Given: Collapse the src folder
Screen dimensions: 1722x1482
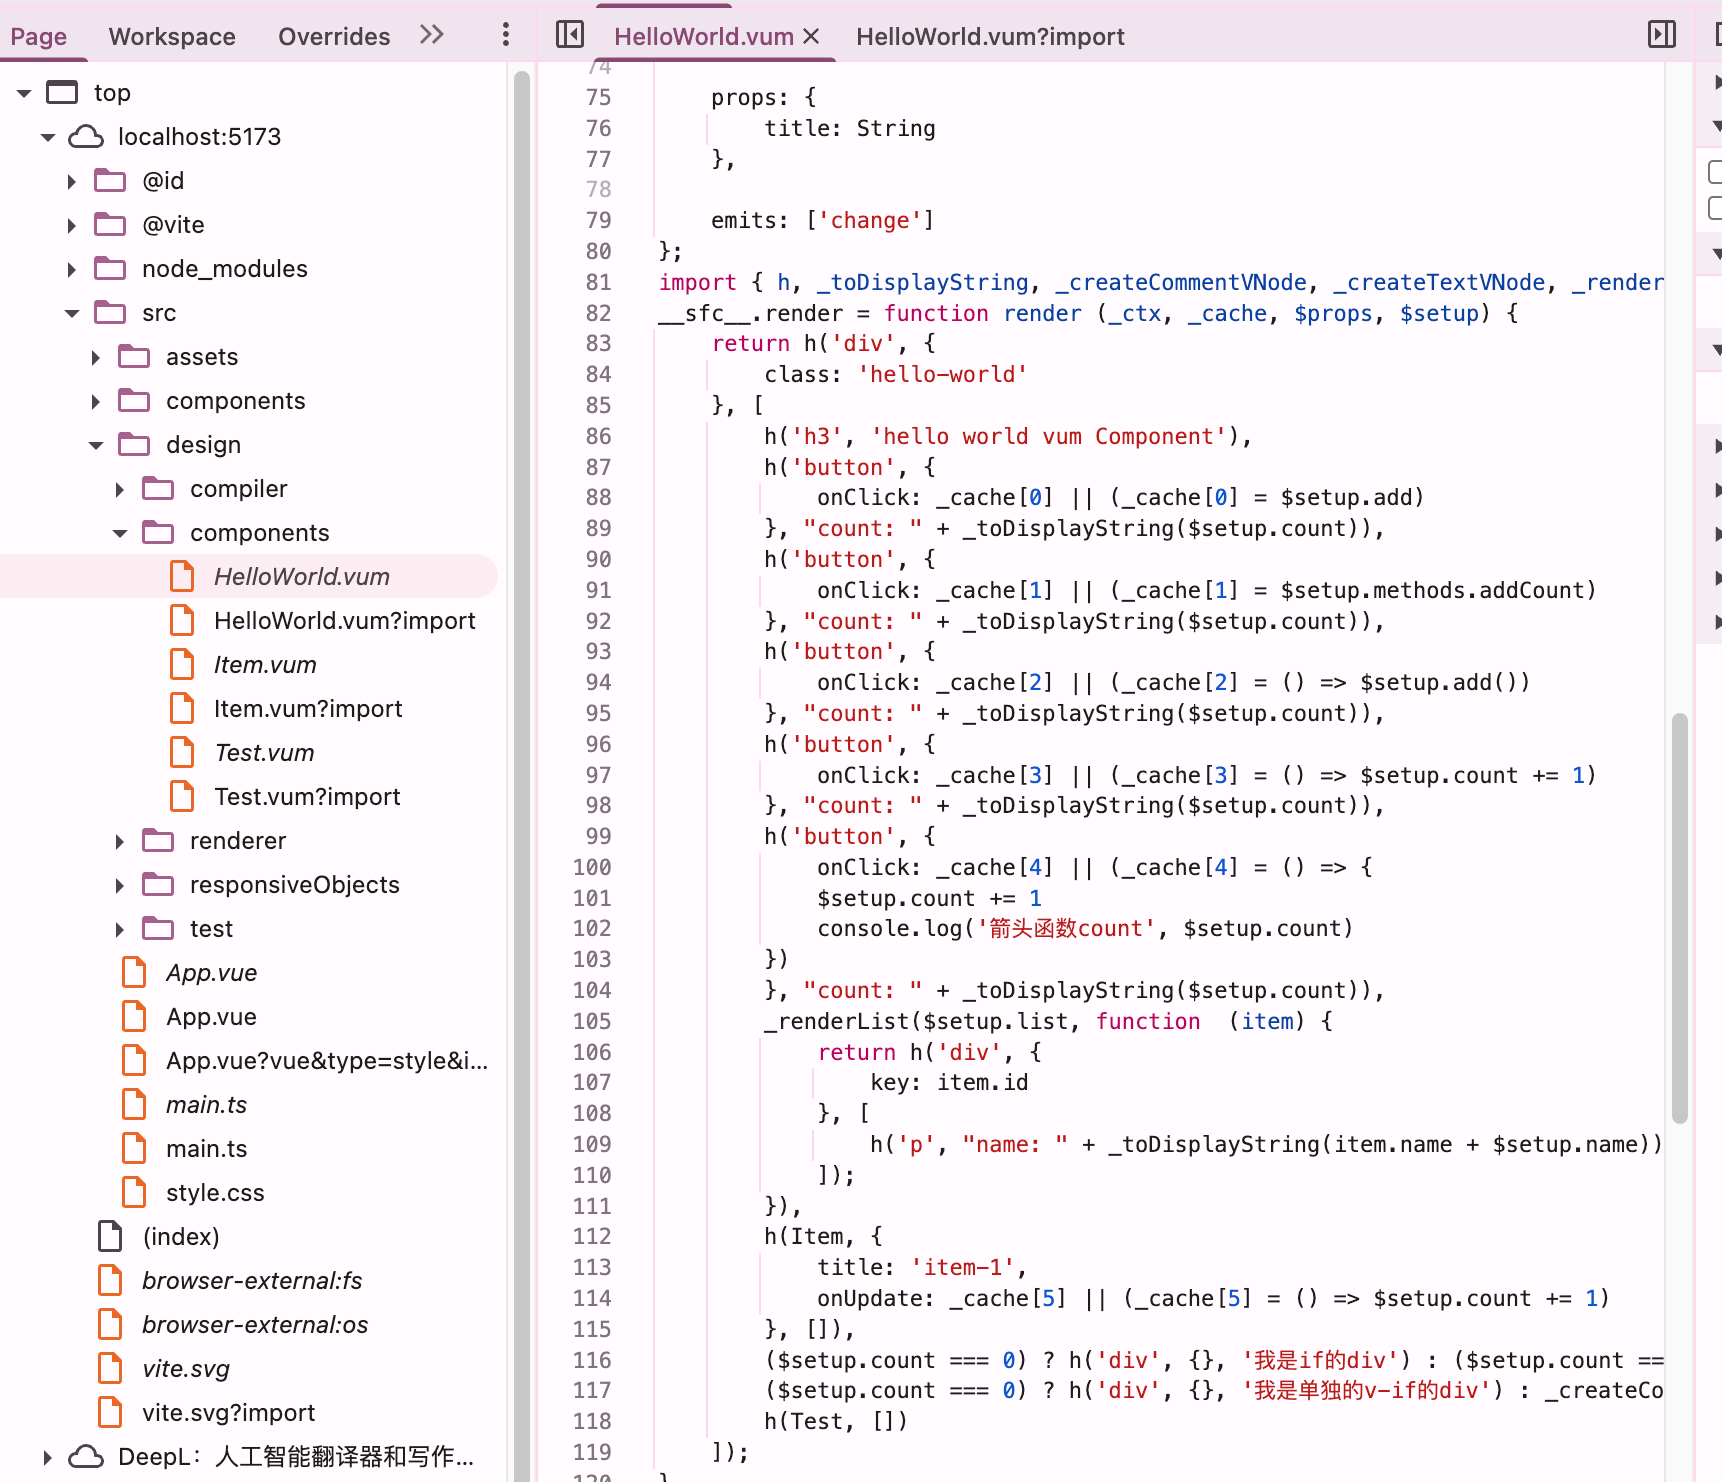Looking at the screenshot, I should click(x=72, y=313).
